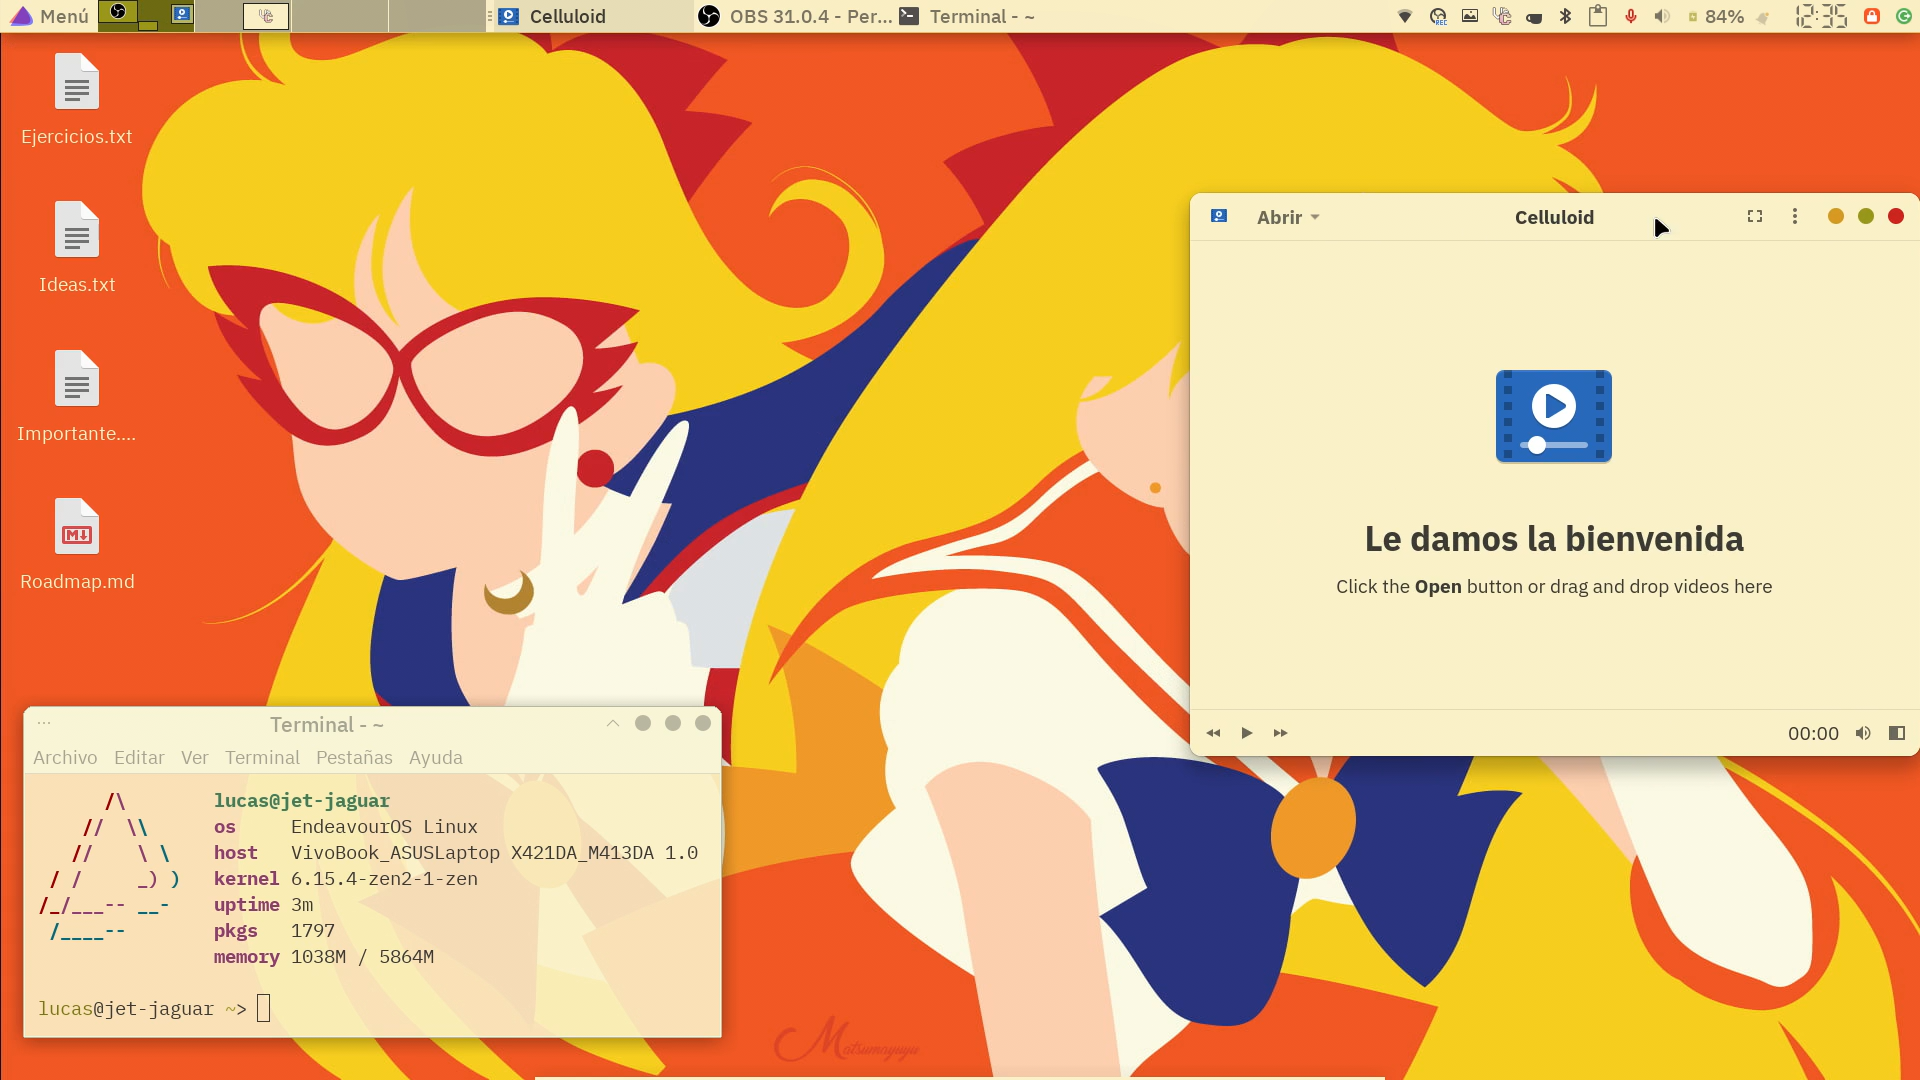The width and height of the screenshot is (1920, 1080).
Task: Click the speaker volume tray icon
Action: coord(1662,16)
